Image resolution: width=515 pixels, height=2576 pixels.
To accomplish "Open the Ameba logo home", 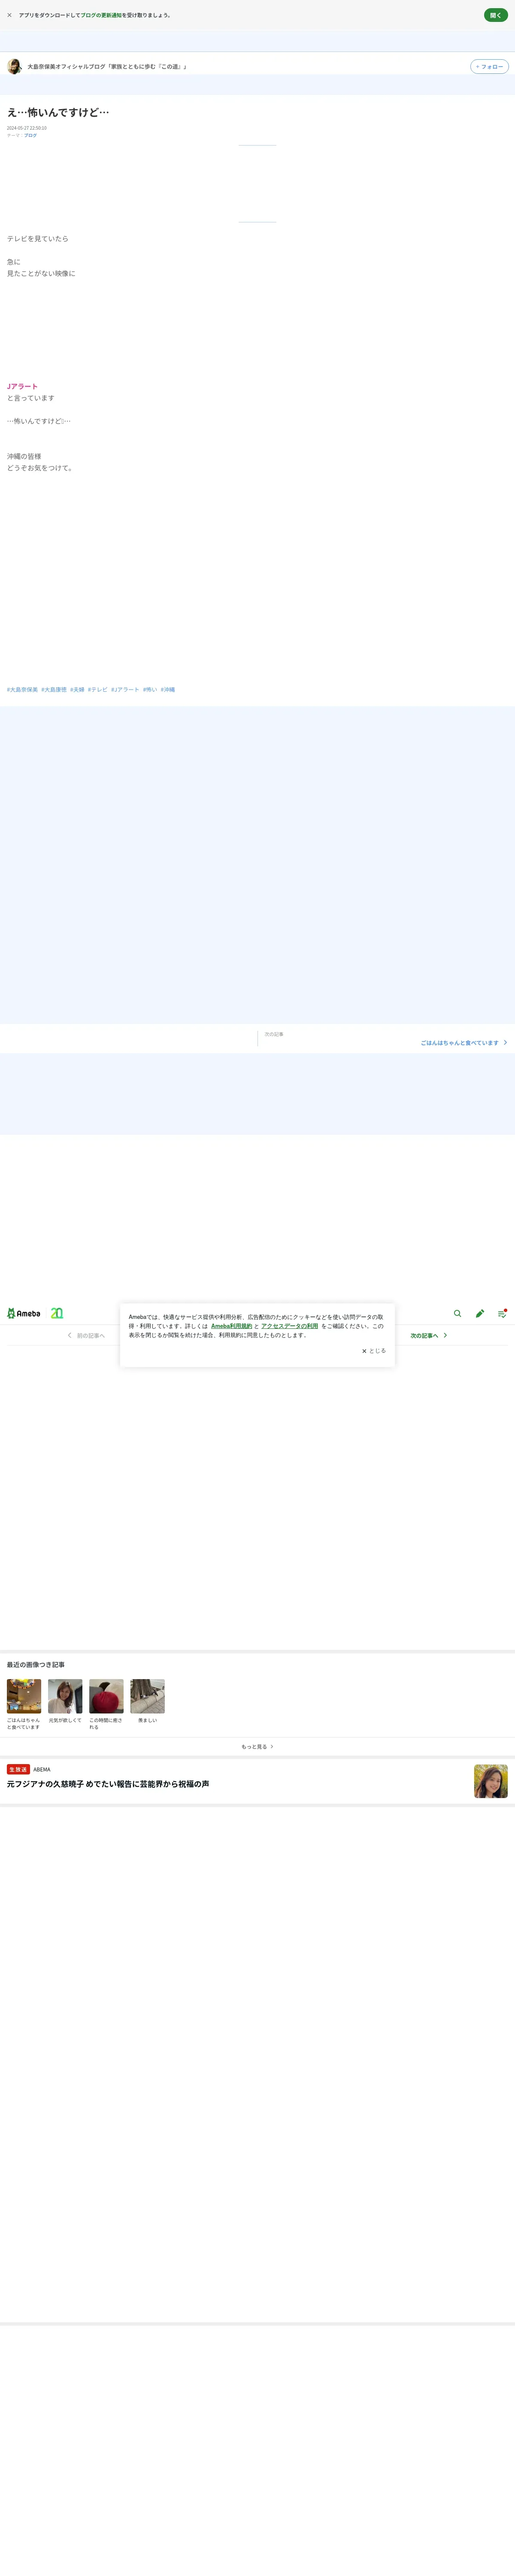I will click(24, 1313).
